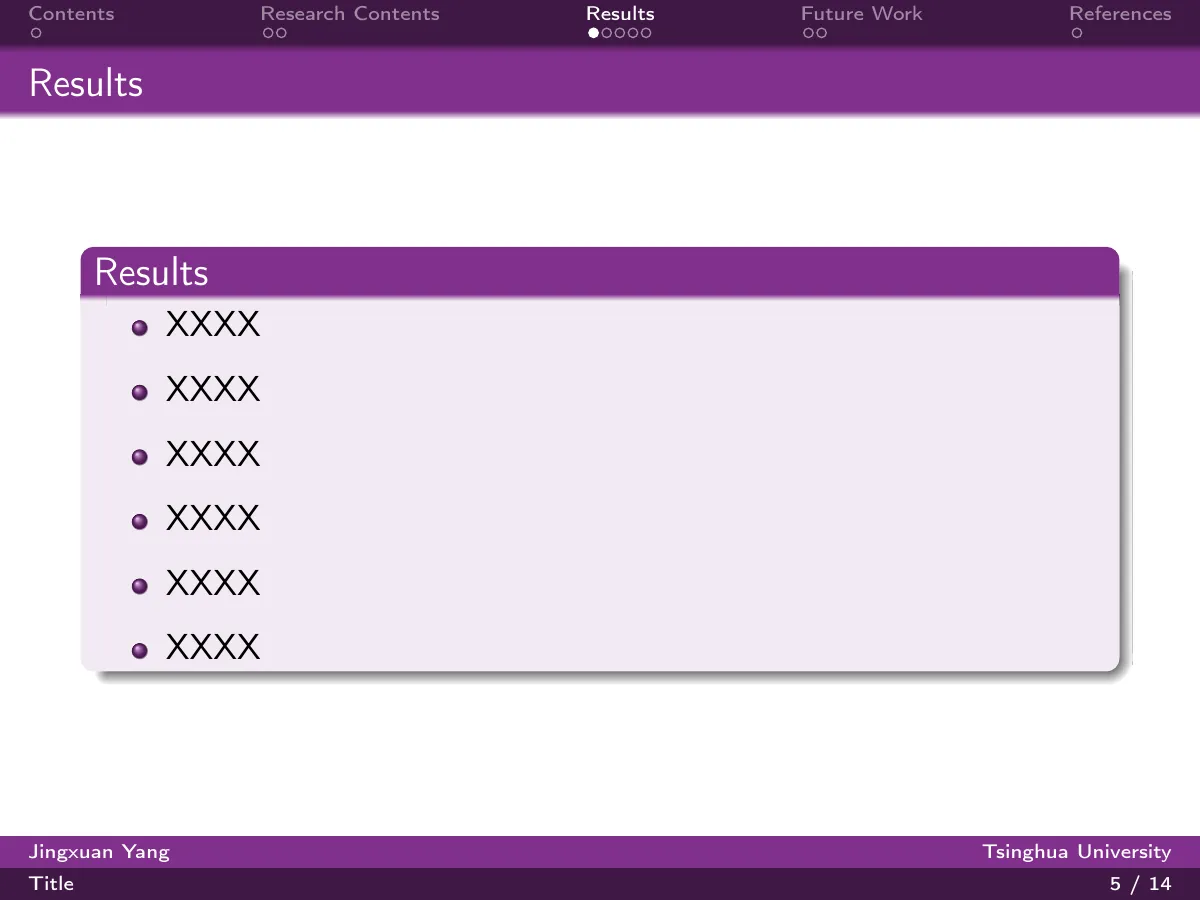Screen dimensions: 1200x900
Task: Click the first slide dot under Research Contents
Action: click(268, 33)
